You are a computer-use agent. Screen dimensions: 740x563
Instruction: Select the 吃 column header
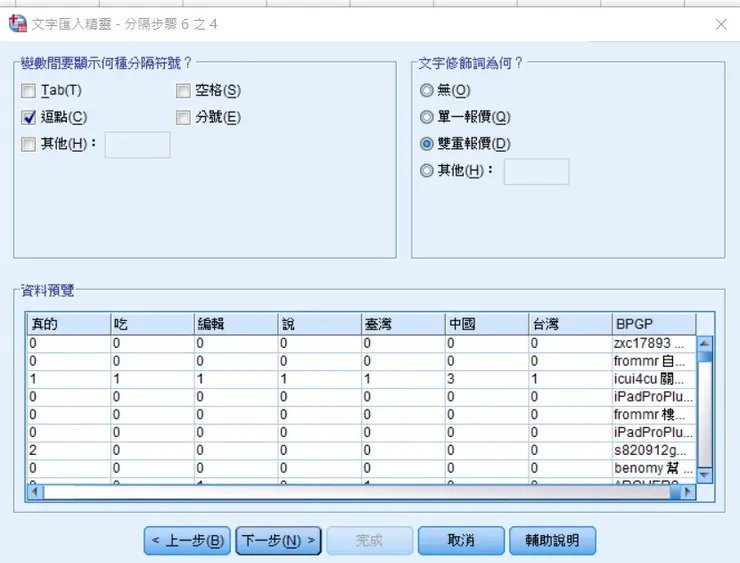(x=152, y=324)
